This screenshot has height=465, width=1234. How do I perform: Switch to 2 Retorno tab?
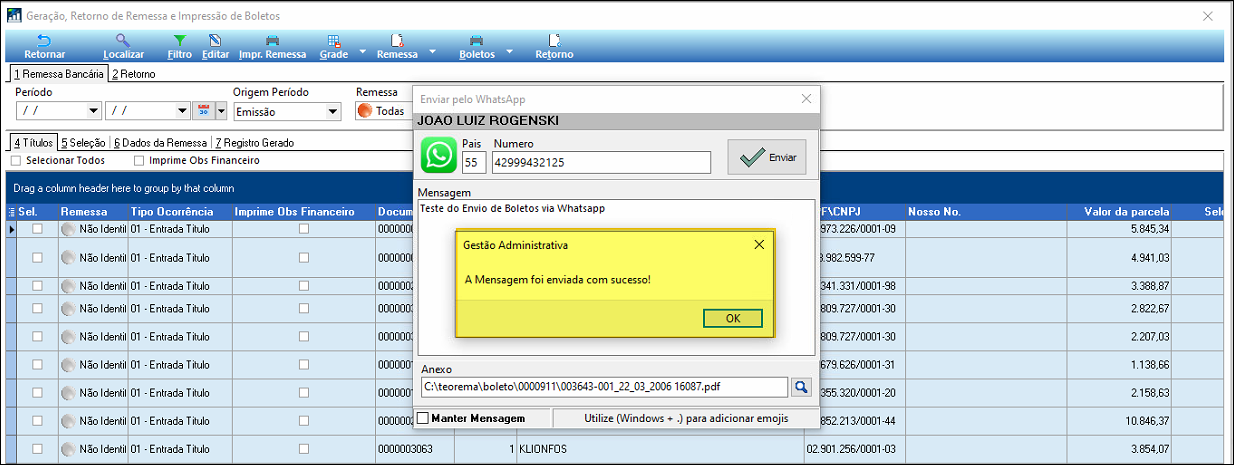click(x=133, y=74)
